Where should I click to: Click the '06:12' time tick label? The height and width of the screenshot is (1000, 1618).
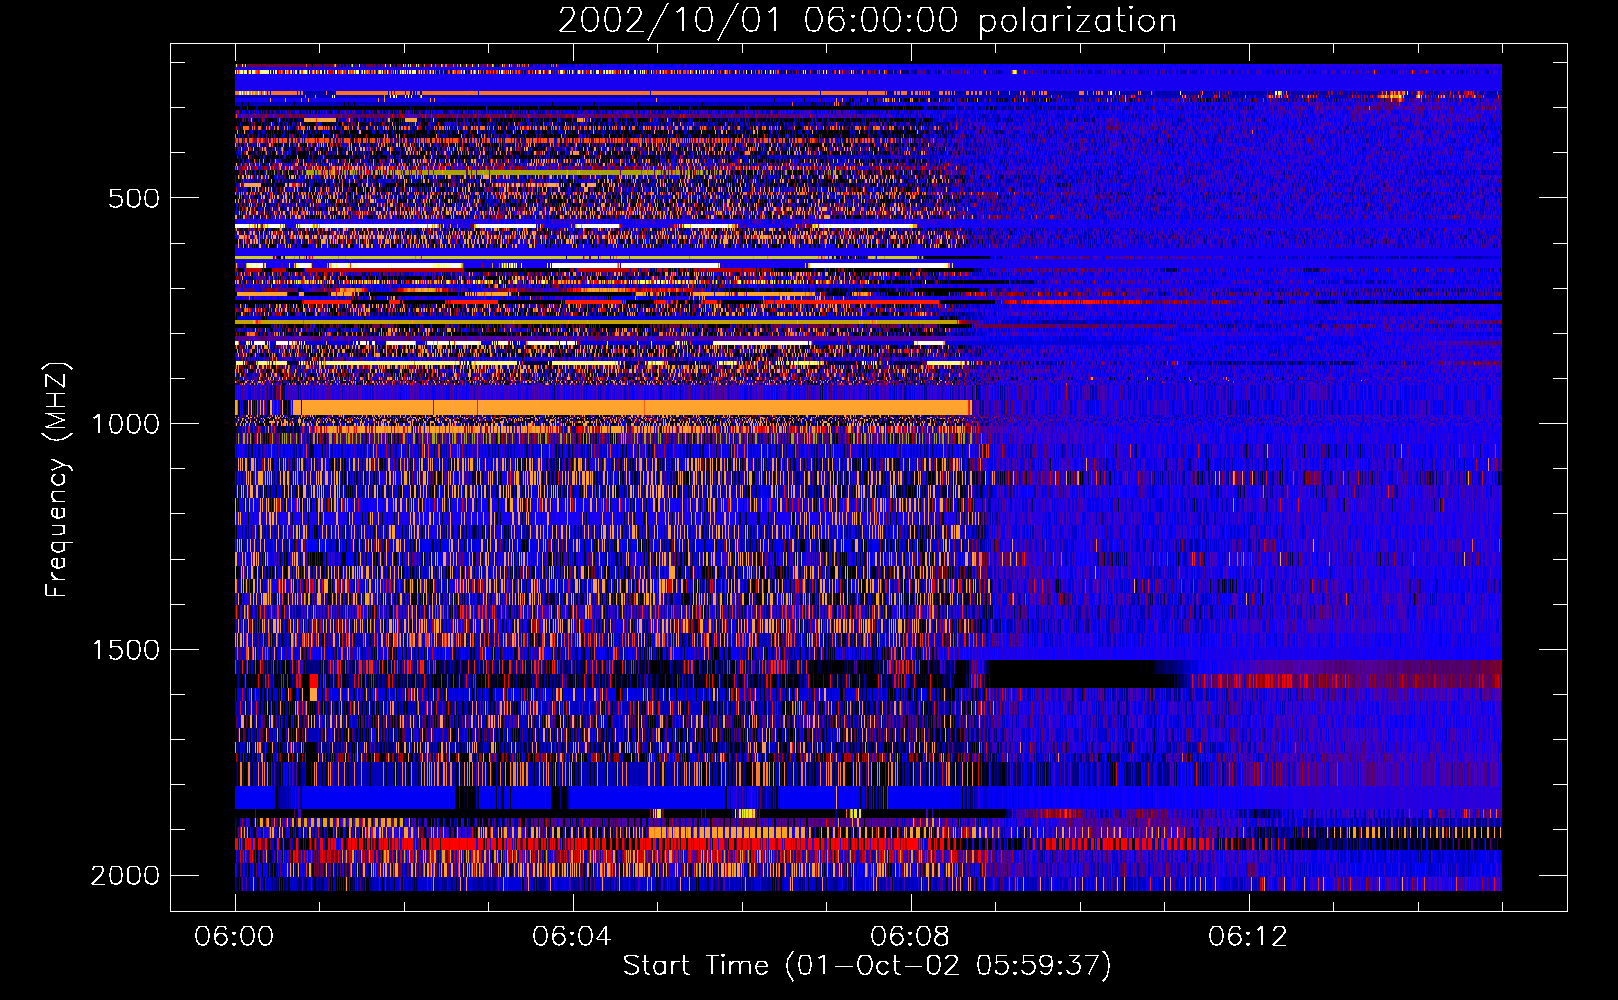click(1248, 937)
